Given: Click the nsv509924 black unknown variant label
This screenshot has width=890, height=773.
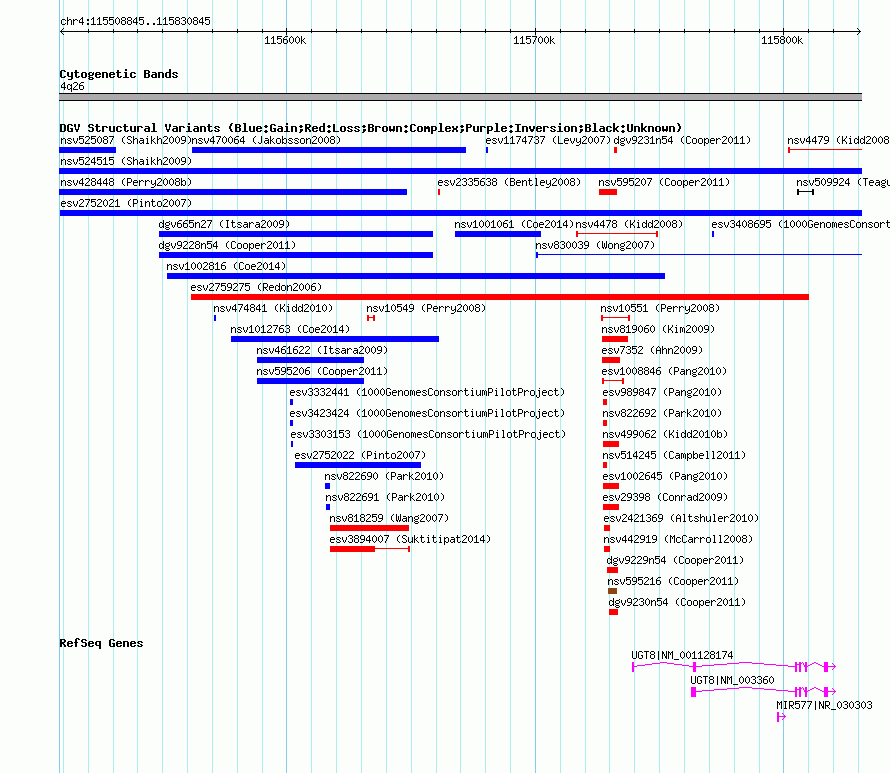Looking at the screenshot, I should [842, 182].
